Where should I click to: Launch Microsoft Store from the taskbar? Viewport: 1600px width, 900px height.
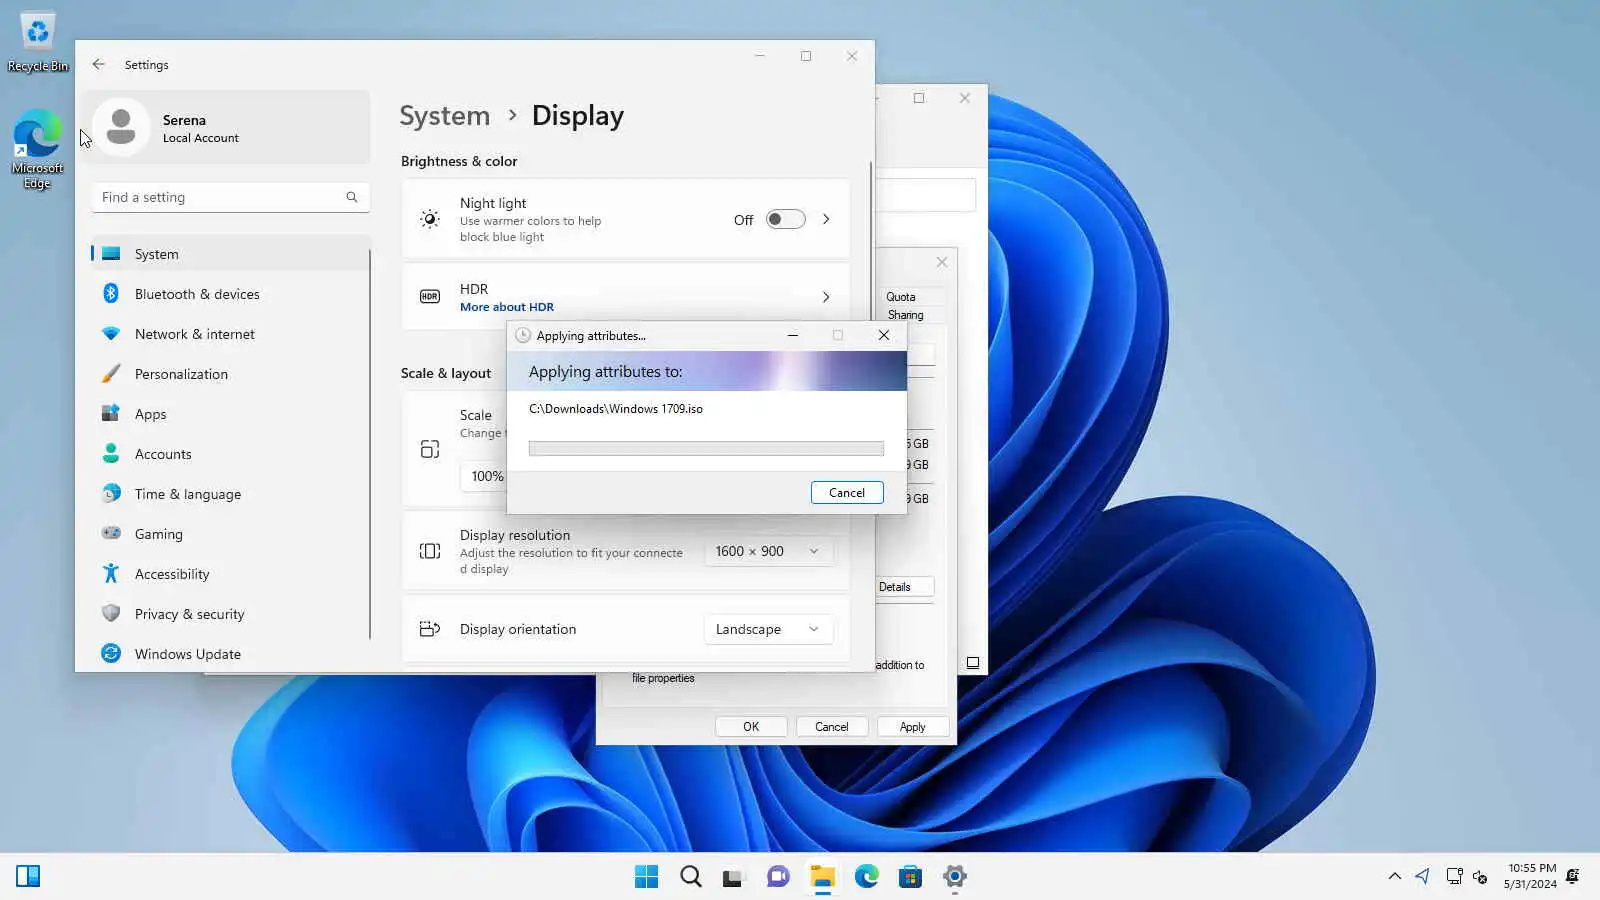pyautogui.click(x=910, y=877)
